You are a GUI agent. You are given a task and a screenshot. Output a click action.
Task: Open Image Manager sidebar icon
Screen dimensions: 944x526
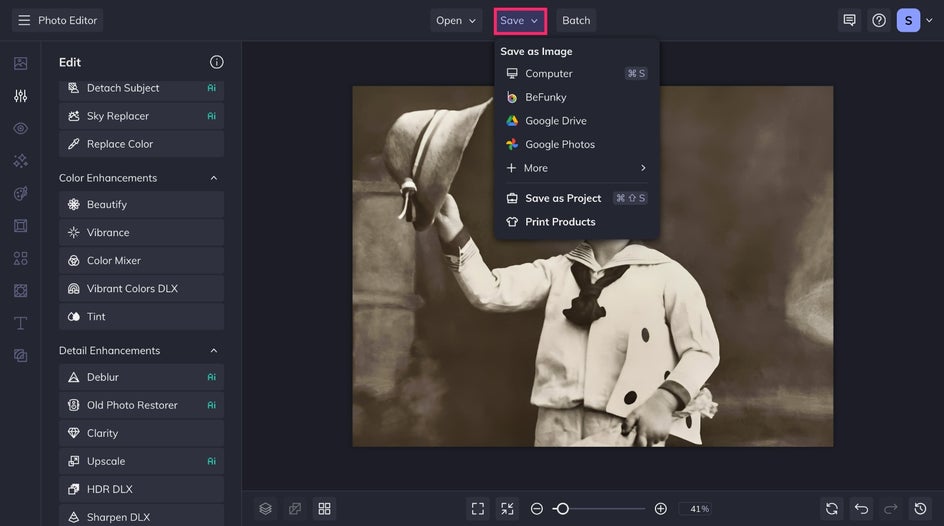20,63
